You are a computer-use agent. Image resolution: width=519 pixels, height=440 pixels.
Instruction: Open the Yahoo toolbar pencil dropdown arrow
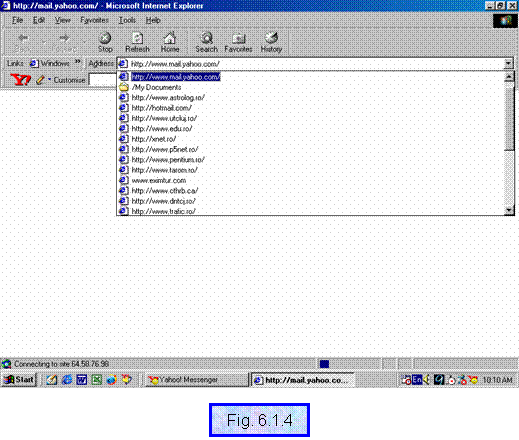49,80
